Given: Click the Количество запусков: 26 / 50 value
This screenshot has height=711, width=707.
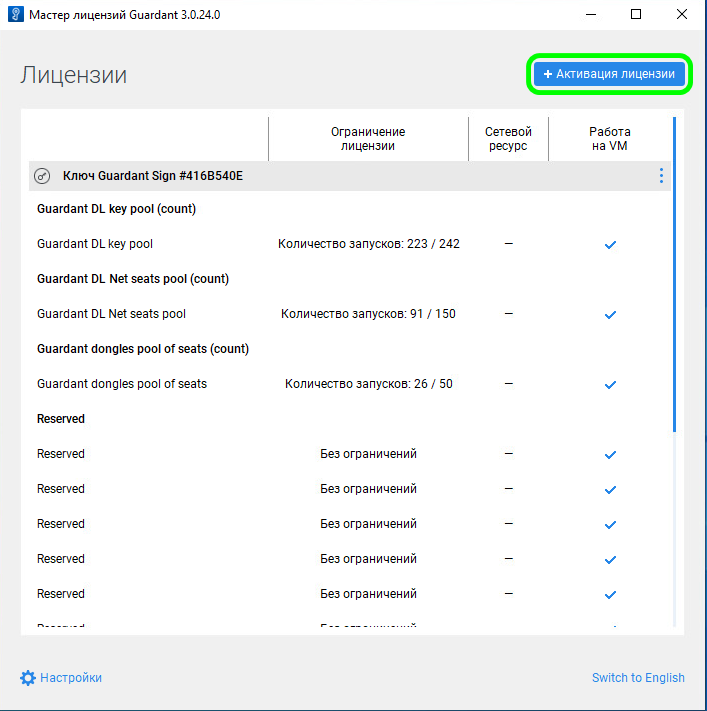Looking at the screenshot, I should [x=369, y=384].
